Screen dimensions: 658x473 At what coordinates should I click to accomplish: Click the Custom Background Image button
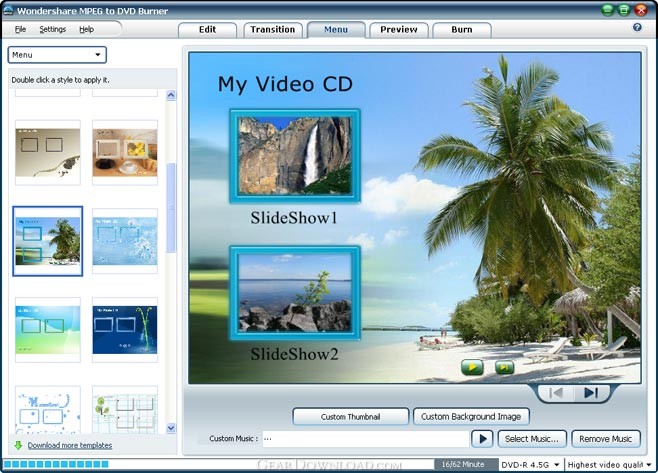coord(471,417)
